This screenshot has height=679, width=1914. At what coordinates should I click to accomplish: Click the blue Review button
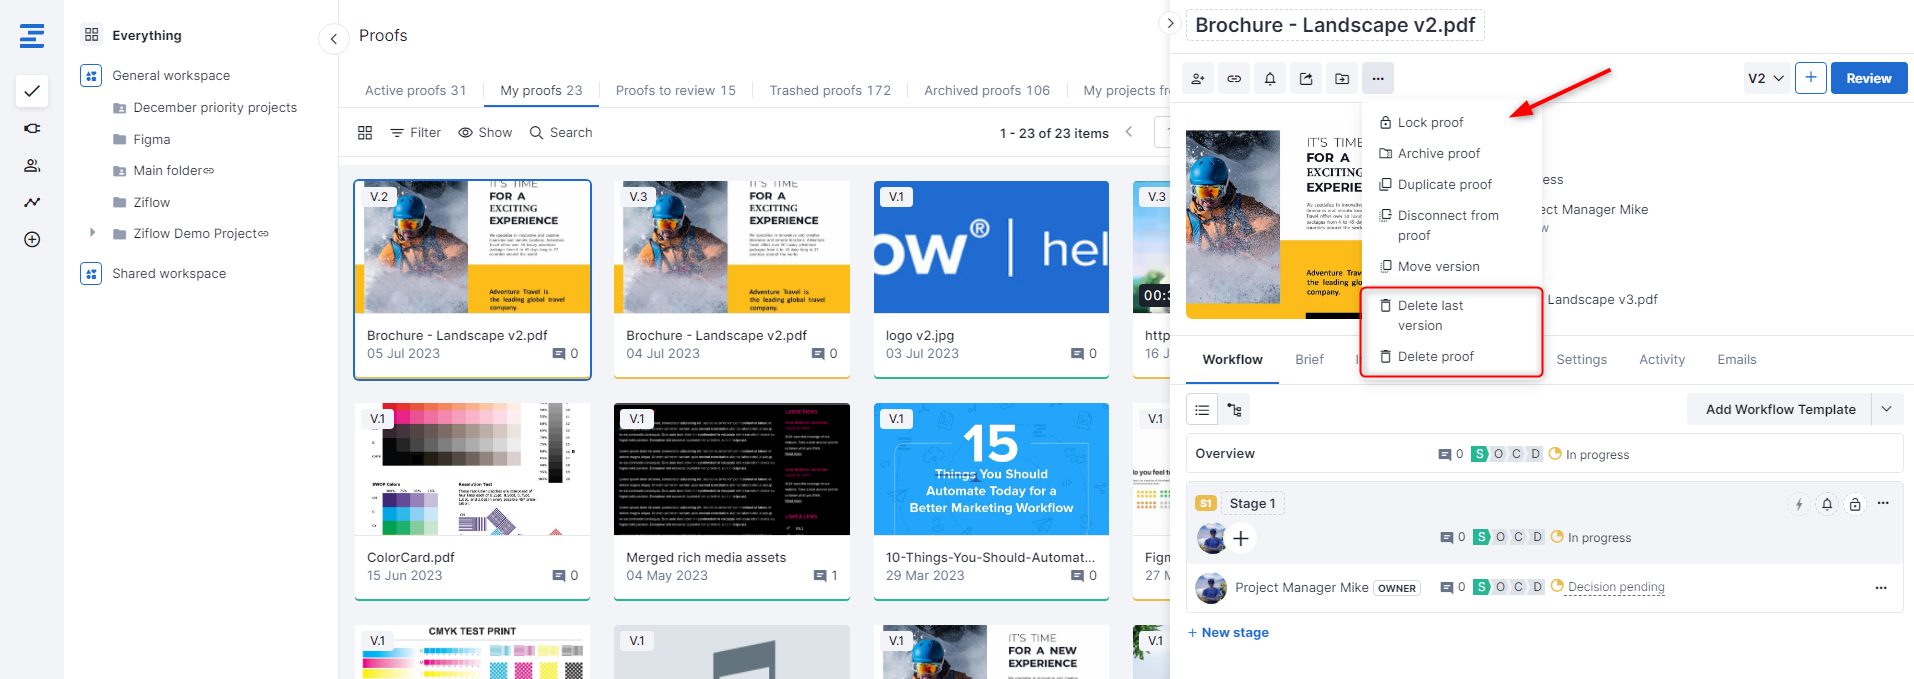pos(1868,78)
